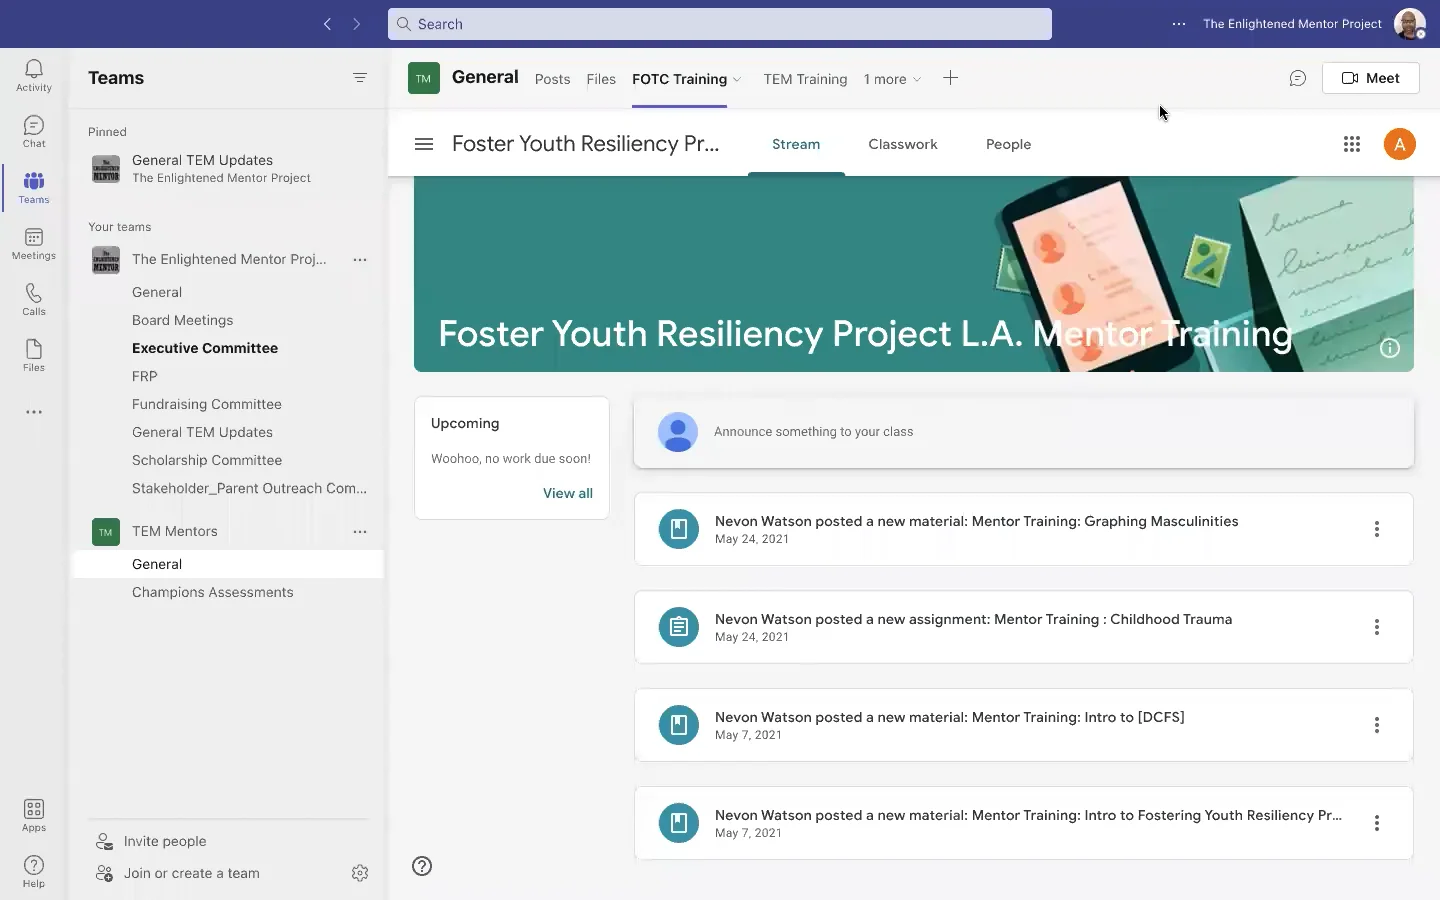Image resolution: width=1440 pixels, height=900 pixels.
Task: Open pinned General TEM Updates channel
Action: (x=228, y=168)
